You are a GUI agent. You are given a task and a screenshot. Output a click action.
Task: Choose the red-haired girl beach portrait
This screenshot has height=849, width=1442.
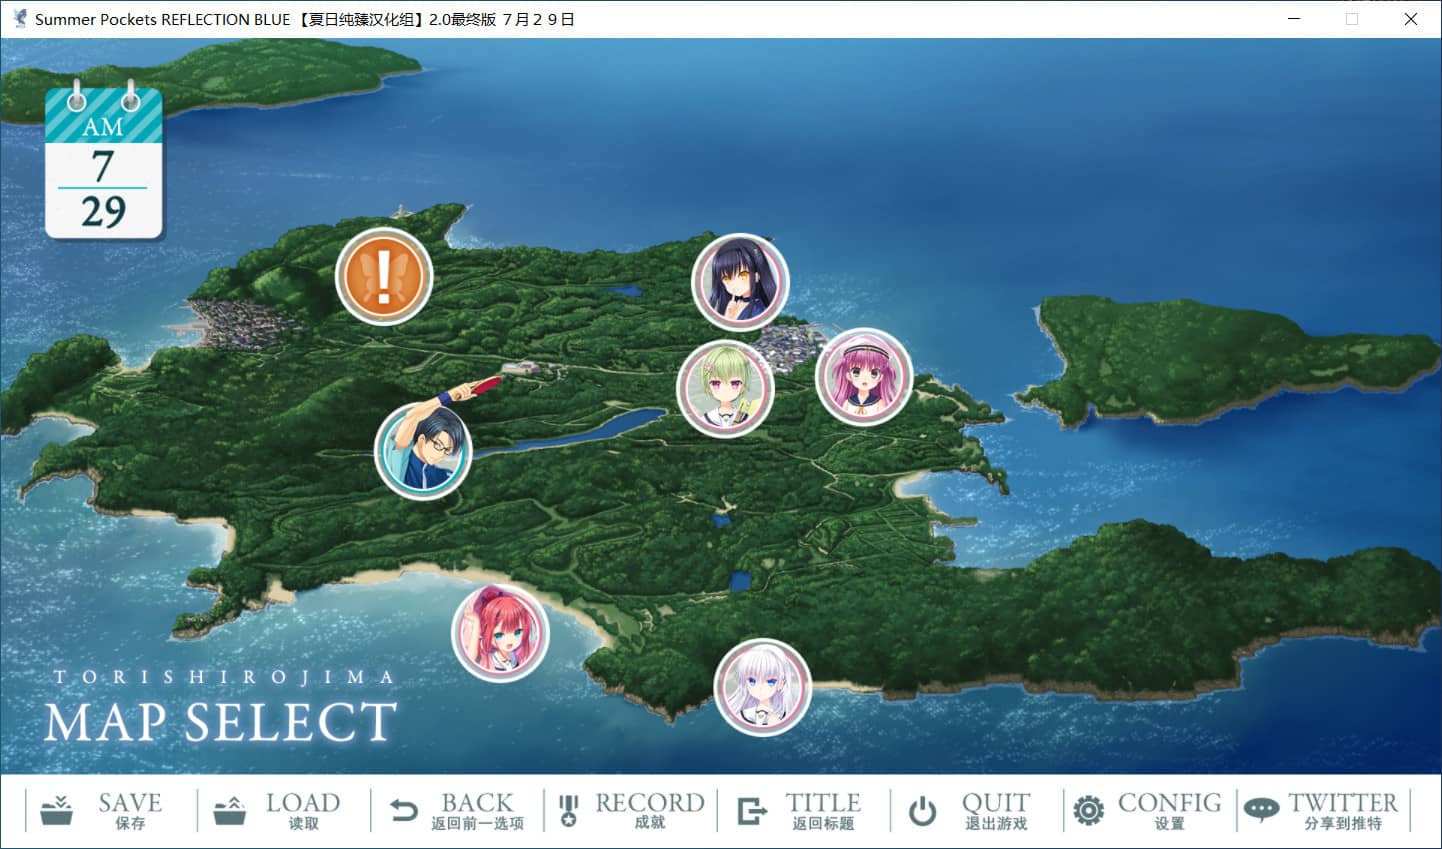click(500, 633)
